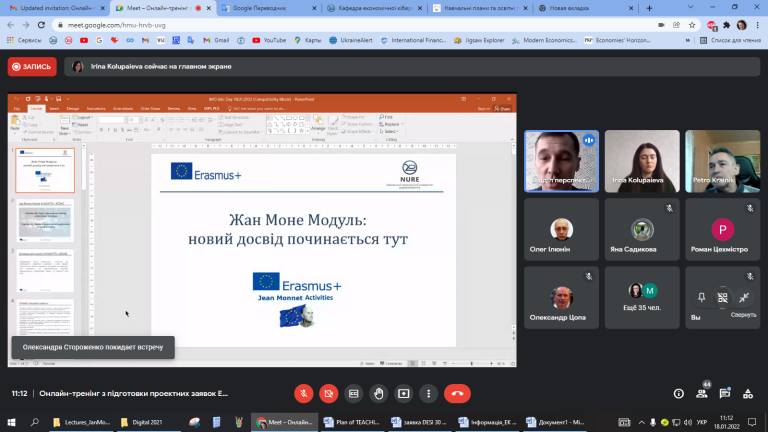This screenshot has width=768, height=432.
Task: Open Windows notification center icon
Action: point(752,422)
